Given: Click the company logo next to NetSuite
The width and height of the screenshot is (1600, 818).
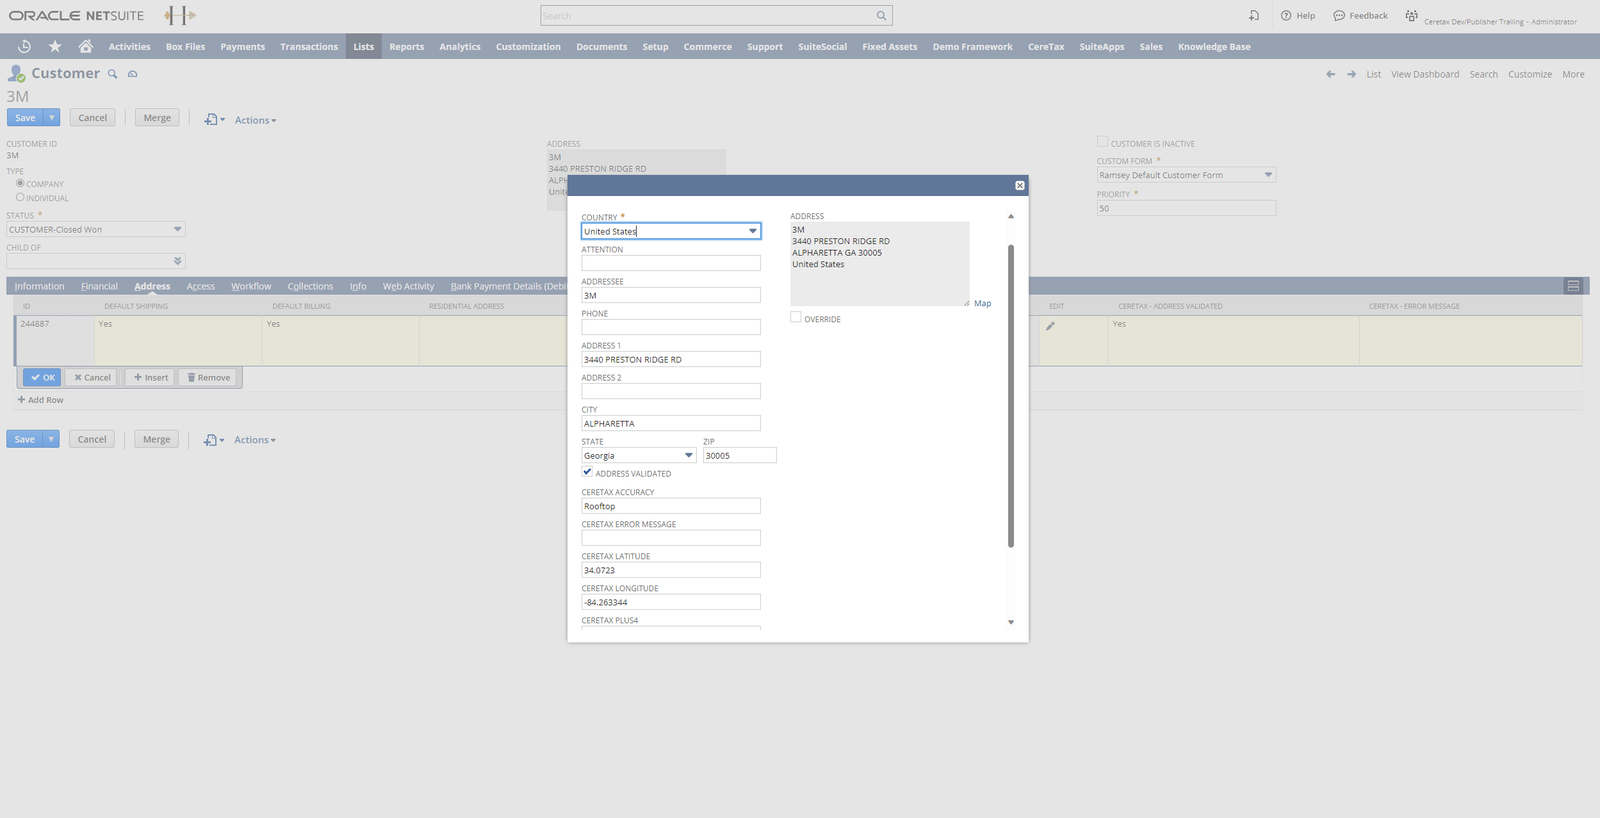Looking at the screenshot, I should [x=180, y=15].
